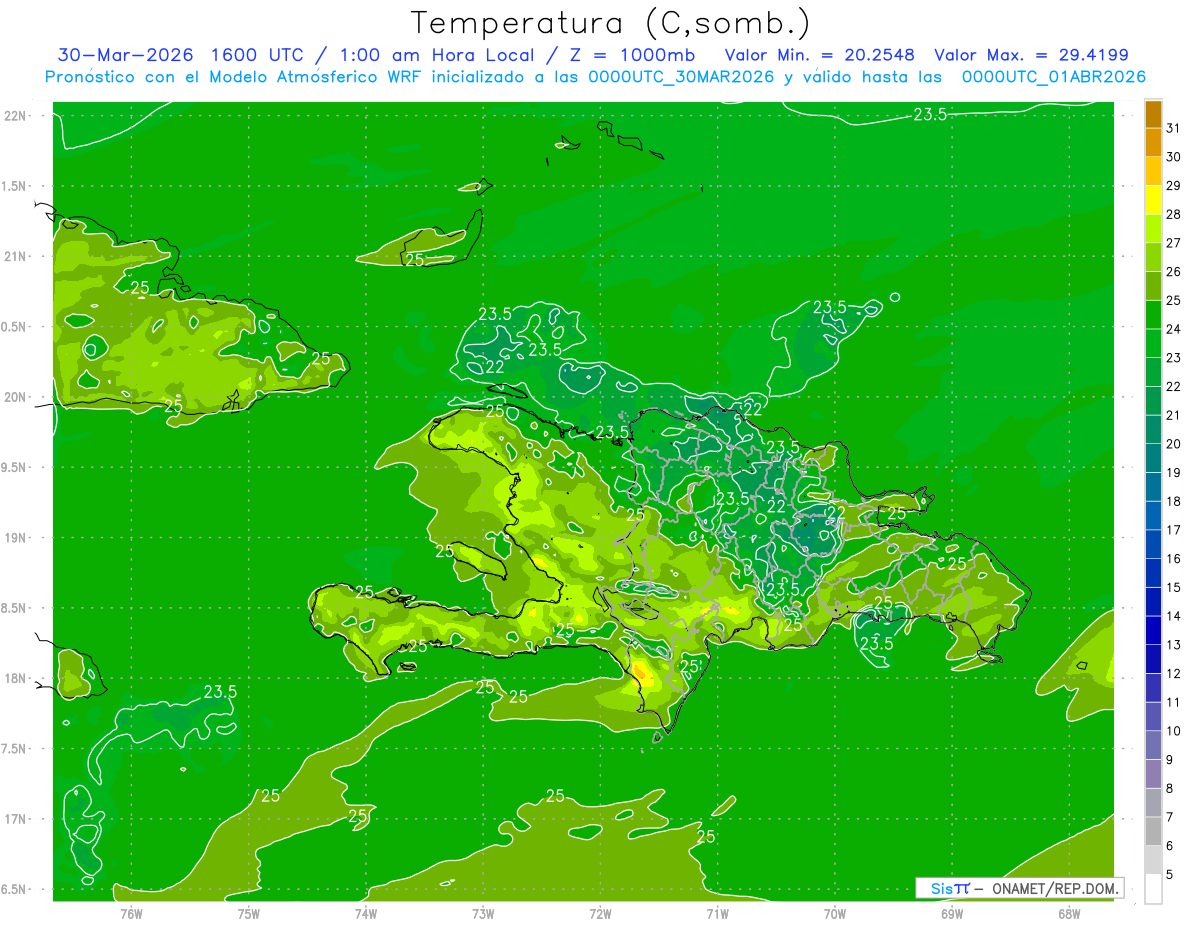Click the 18N latitude axis label
1200x927 pixels.
[x=17, y=678]
